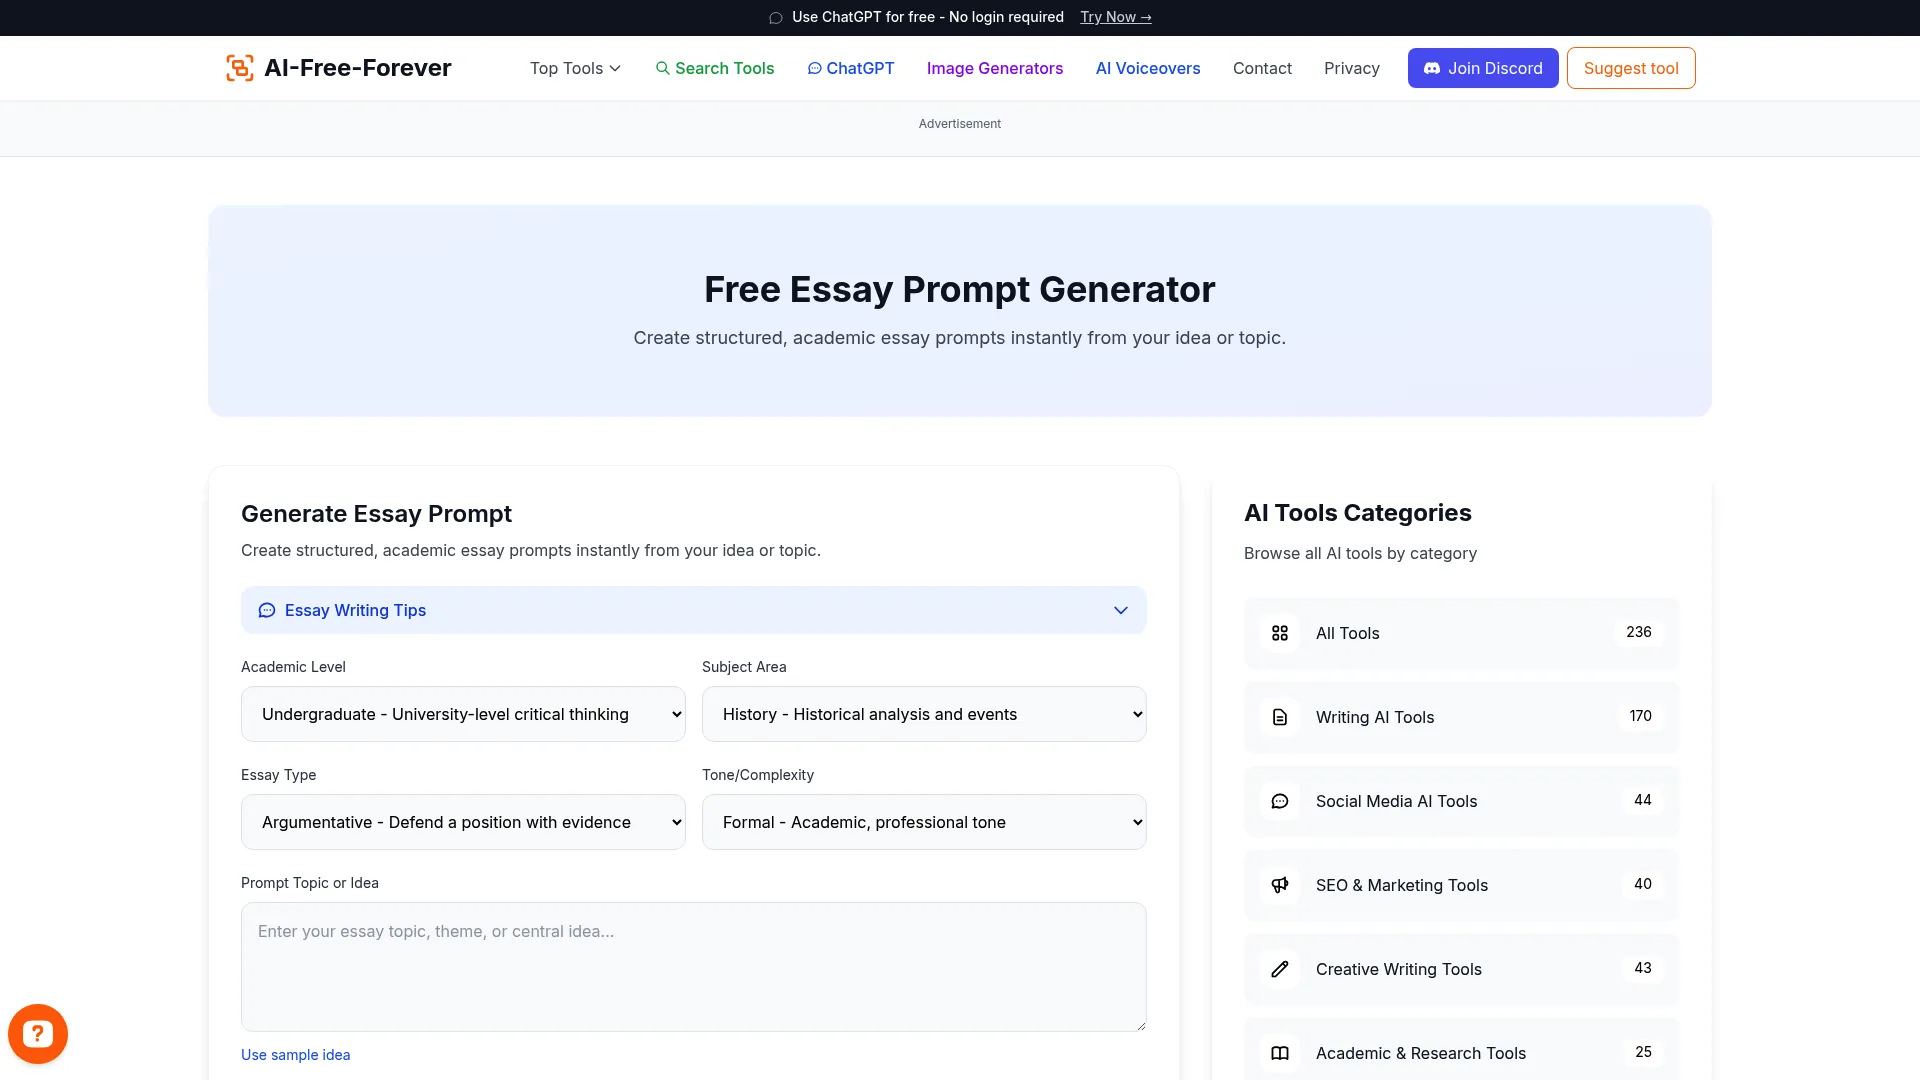The height and width of the screenshot is (1080, 1920).
Task: Click the Creative Writing Tools pencil icon
Action: click(x=1280, y=969)
